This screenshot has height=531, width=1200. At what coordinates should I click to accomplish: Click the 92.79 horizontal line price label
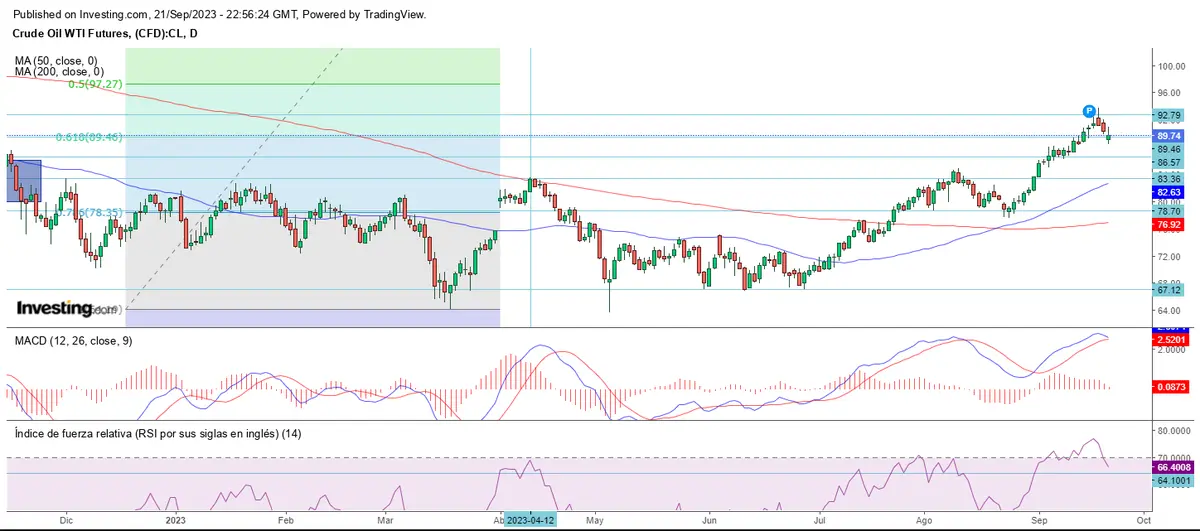pos(1168,116)
